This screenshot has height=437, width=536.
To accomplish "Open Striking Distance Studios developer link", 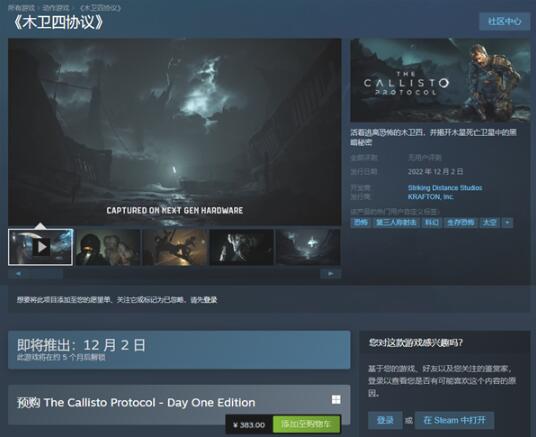I will (x=445, y=188).
